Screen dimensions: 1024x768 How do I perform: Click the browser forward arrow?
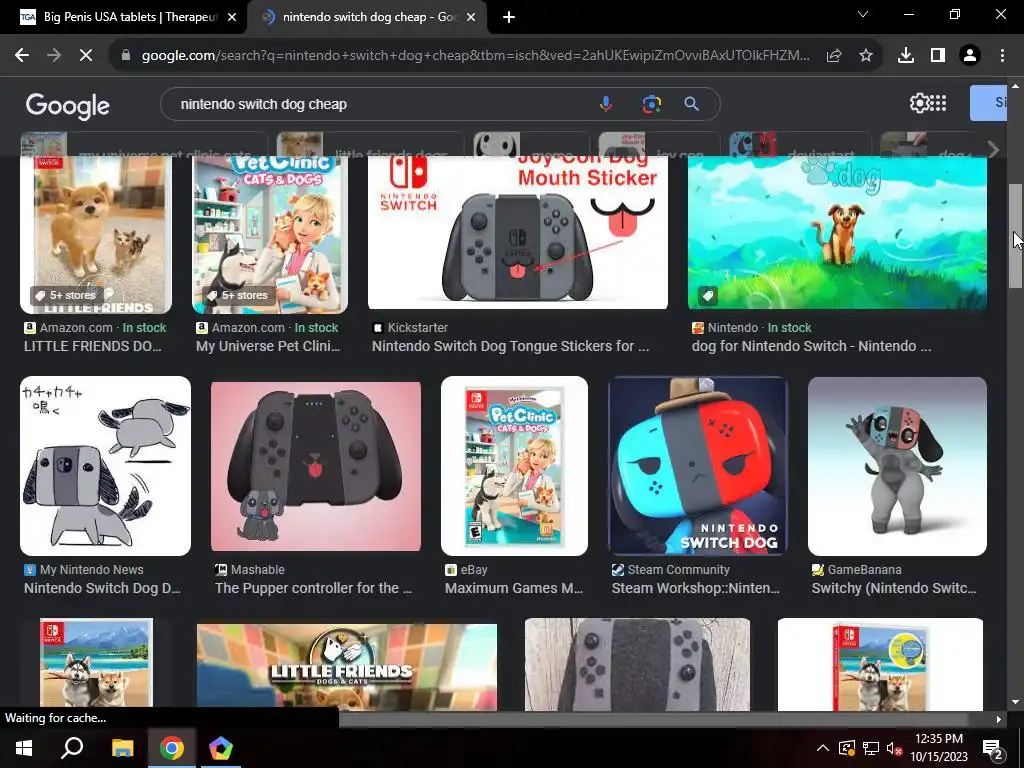54,56
